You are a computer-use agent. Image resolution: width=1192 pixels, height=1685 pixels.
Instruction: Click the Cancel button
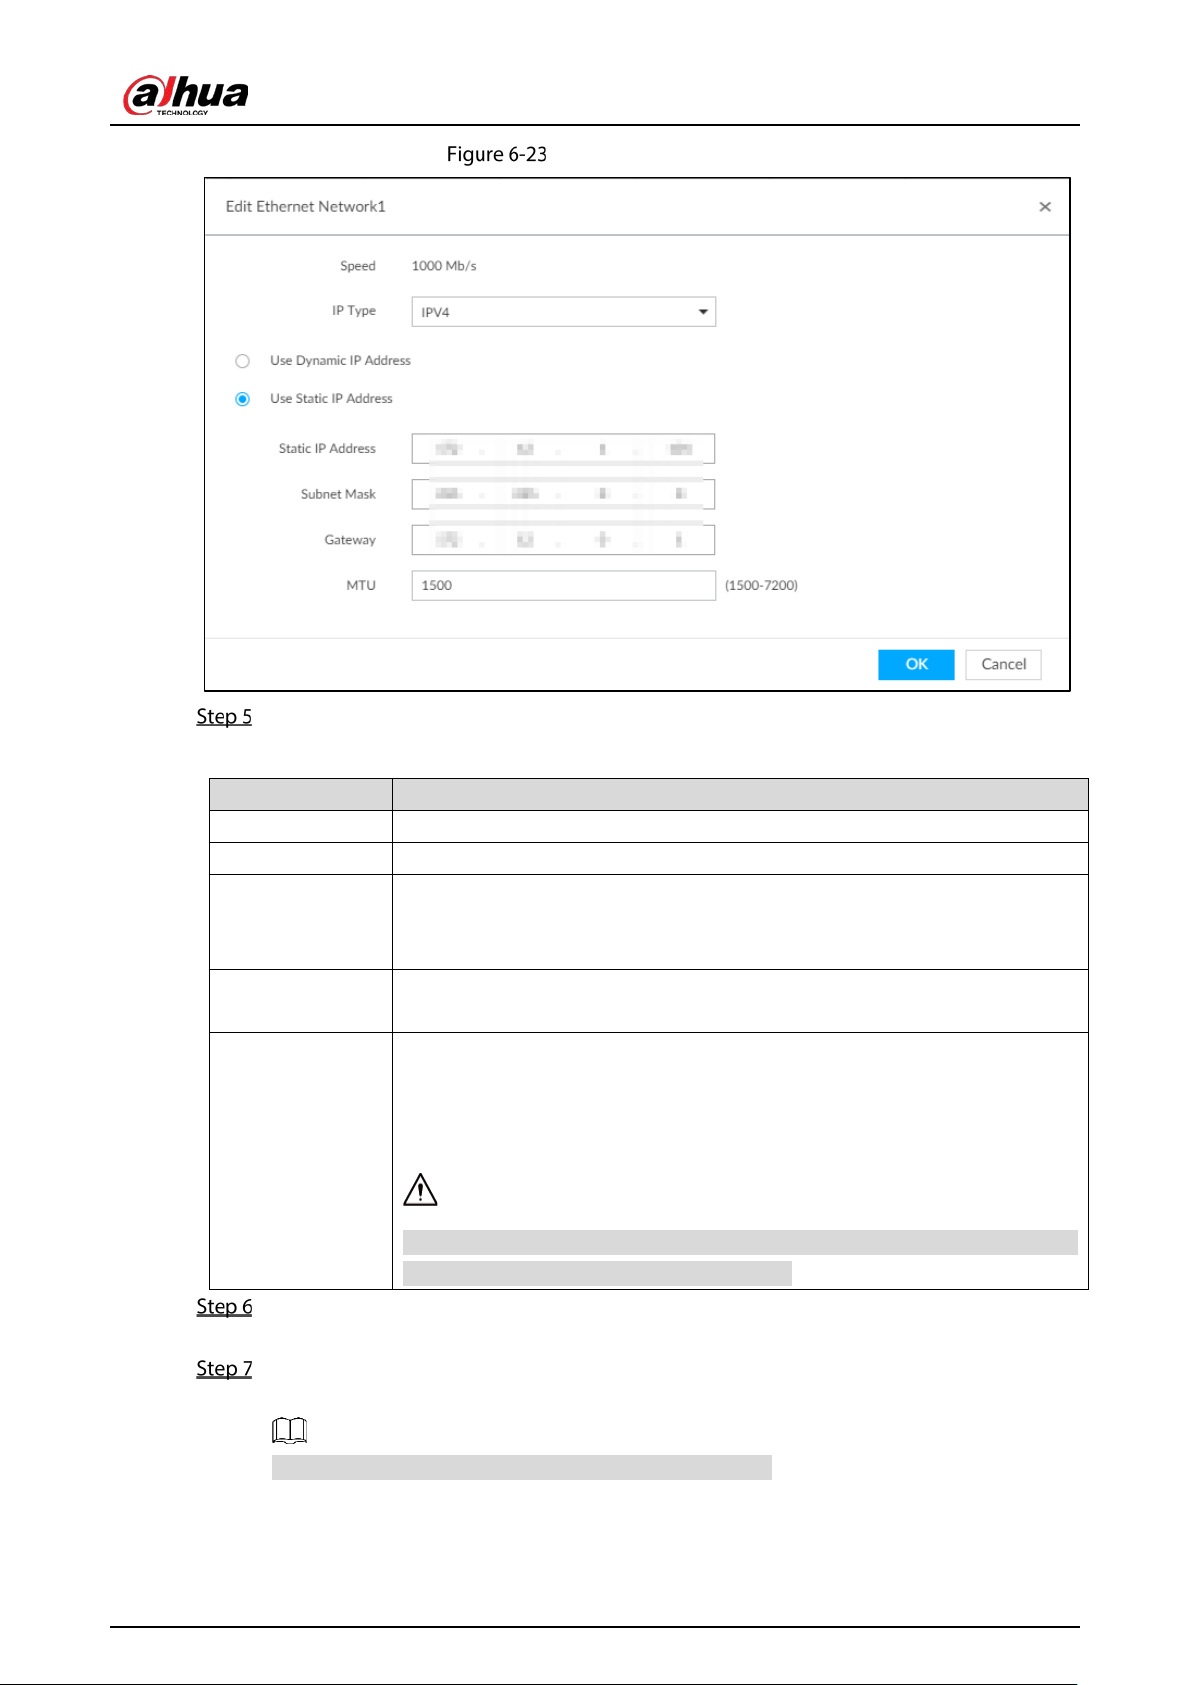click(x=1003, y=665)
